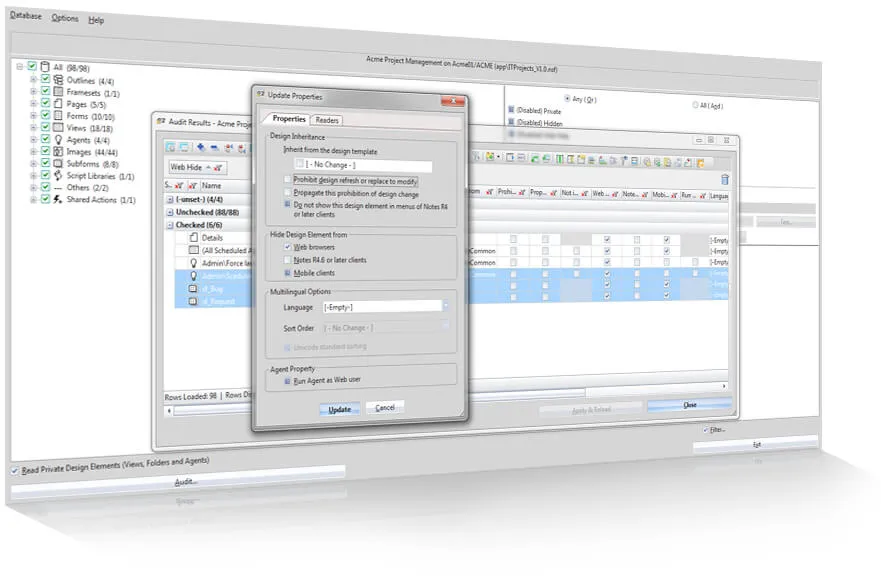Expand the (-unset-) (4/4) group
Screen dimensions: 881x580
(170, 199)
